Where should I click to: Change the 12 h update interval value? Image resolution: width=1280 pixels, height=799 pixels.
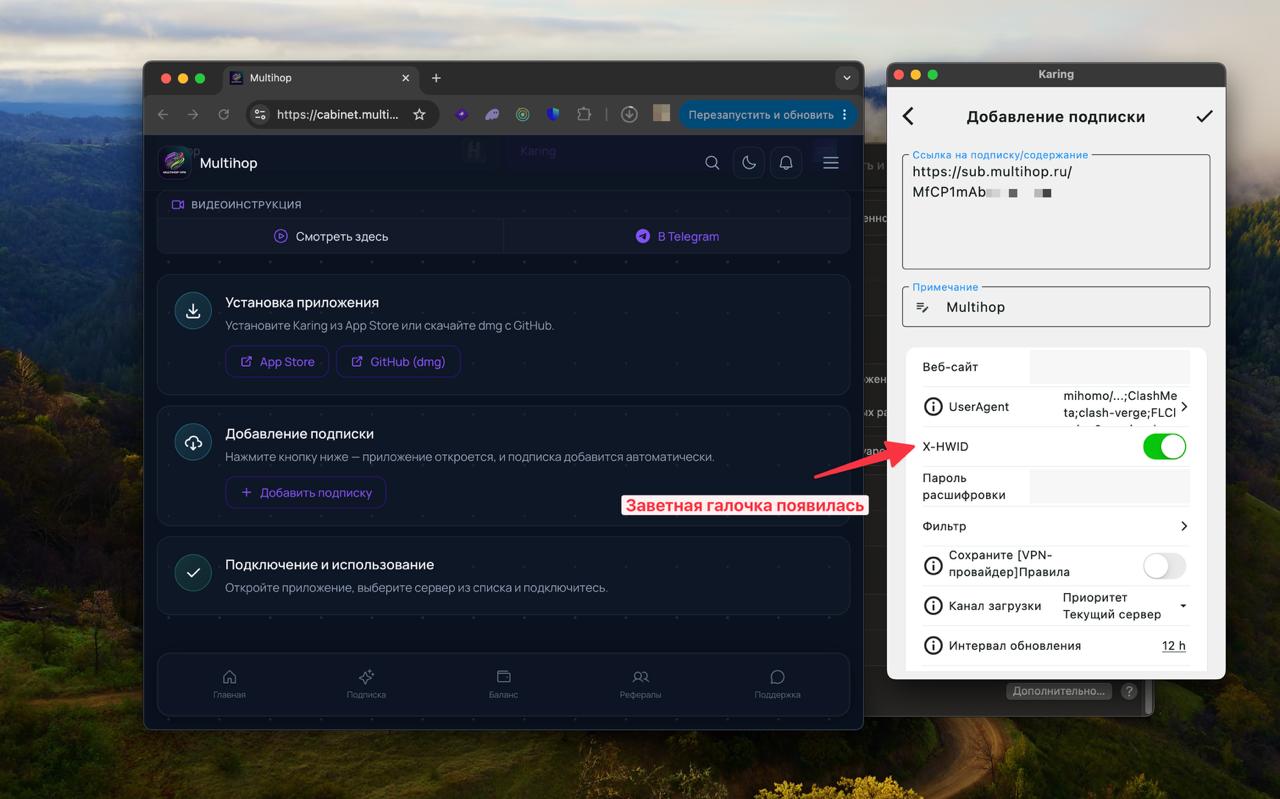1174,646
